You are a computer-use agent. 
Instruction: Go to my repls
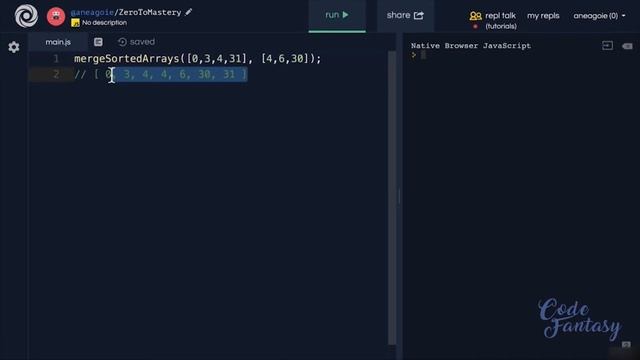pyautogui.click(x=543, y=16)
